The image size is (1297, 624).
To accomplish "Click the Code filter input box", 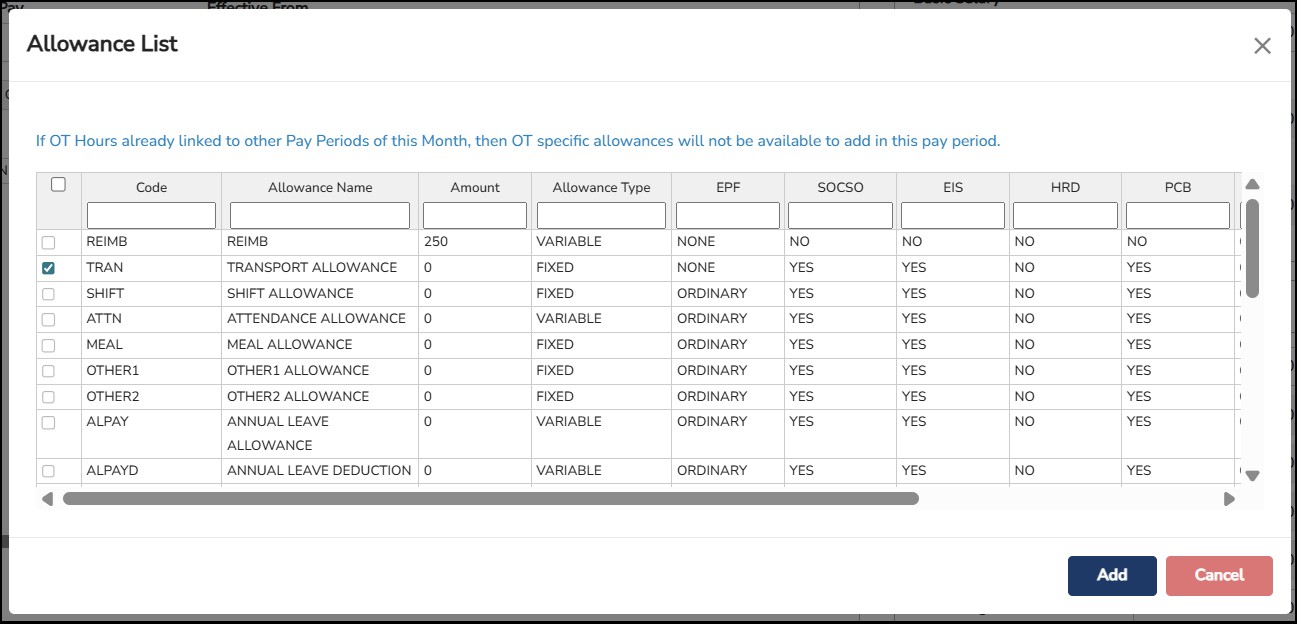I will pos(152,215).
